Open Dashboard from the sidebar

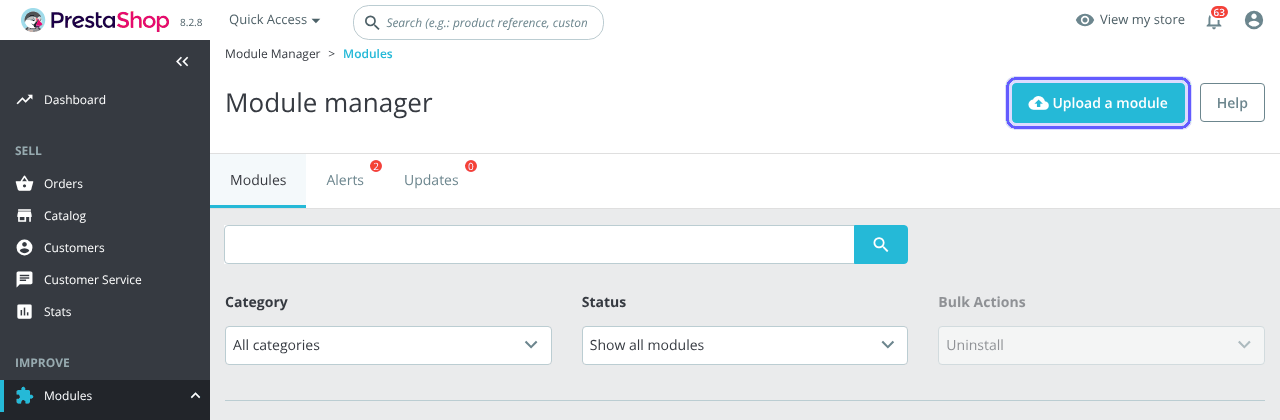pyautogui.click(x=75, y=100)
